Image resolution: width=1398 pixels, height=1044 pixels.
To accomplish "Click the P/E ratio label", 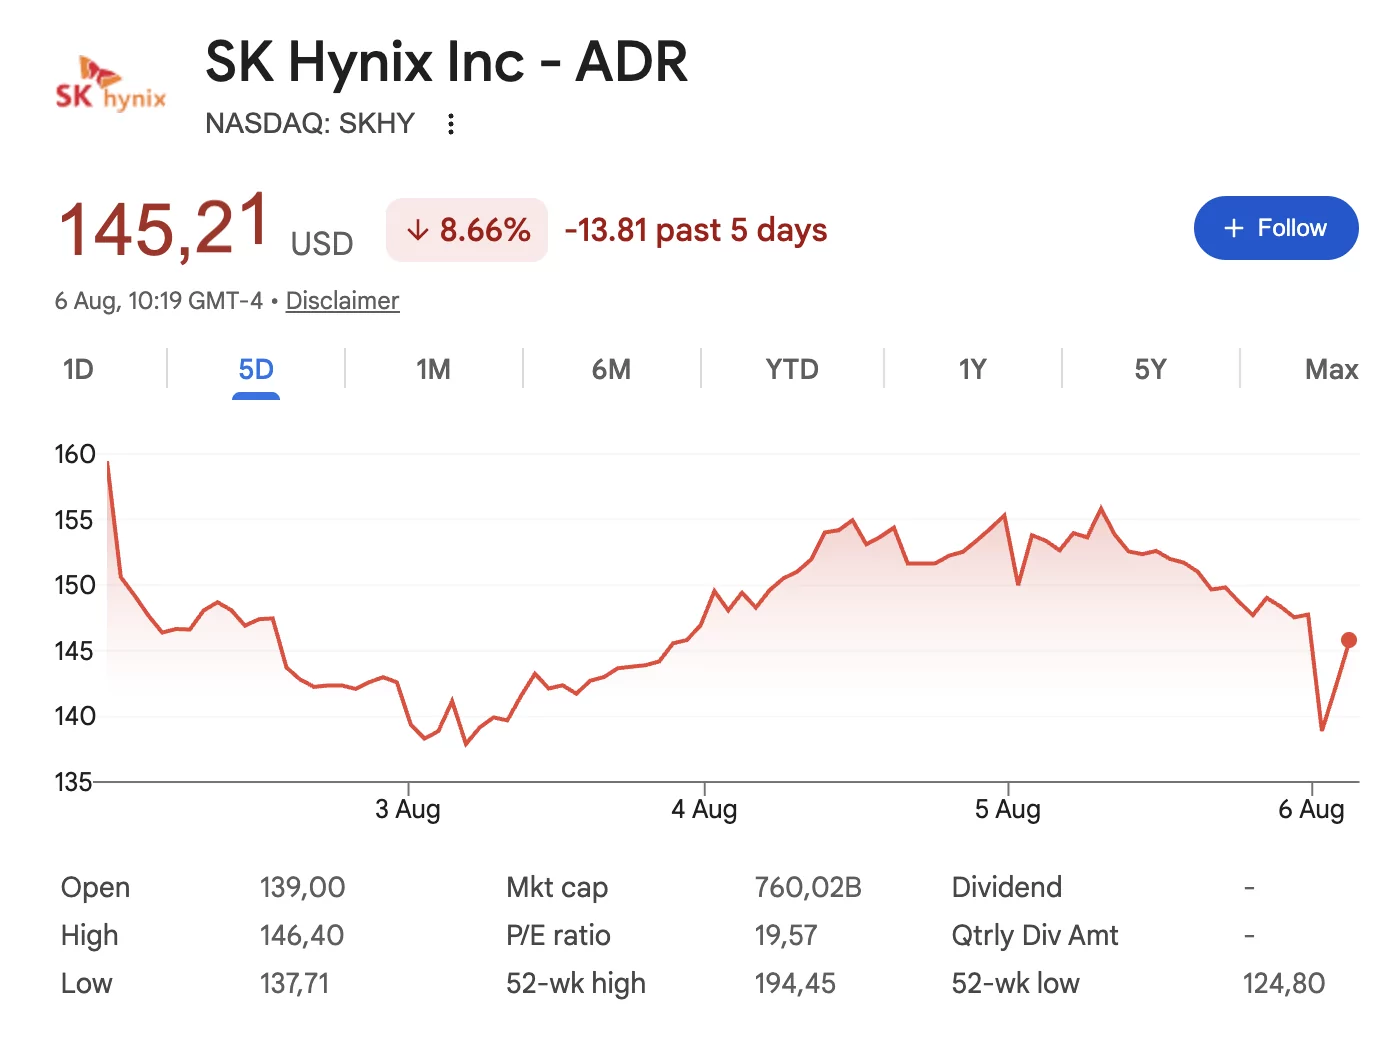I will click(558, 936).
